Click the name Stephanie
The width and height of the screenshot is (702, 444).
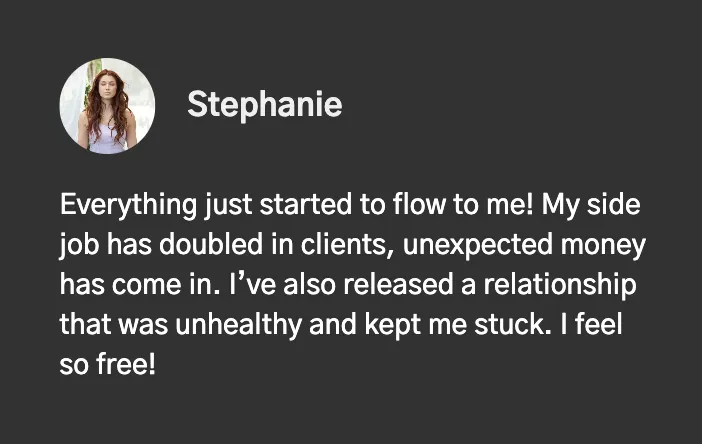pos(265,104)
